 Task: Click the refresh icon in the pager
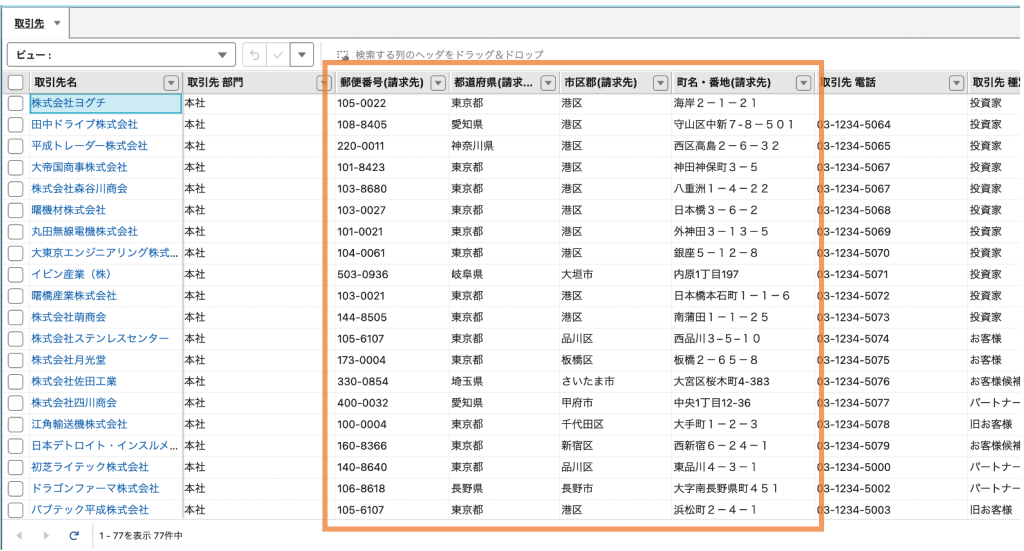pos(74,536)
